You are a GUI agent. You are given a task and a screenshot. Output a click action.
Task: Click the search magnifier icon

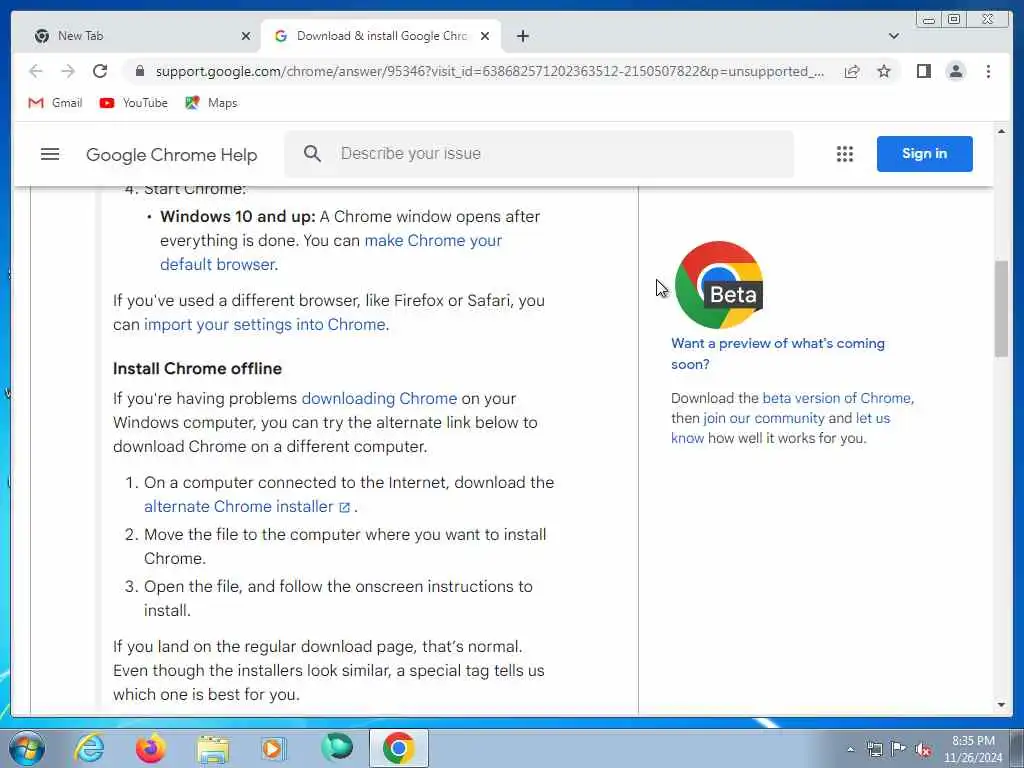tap(312, 153)
